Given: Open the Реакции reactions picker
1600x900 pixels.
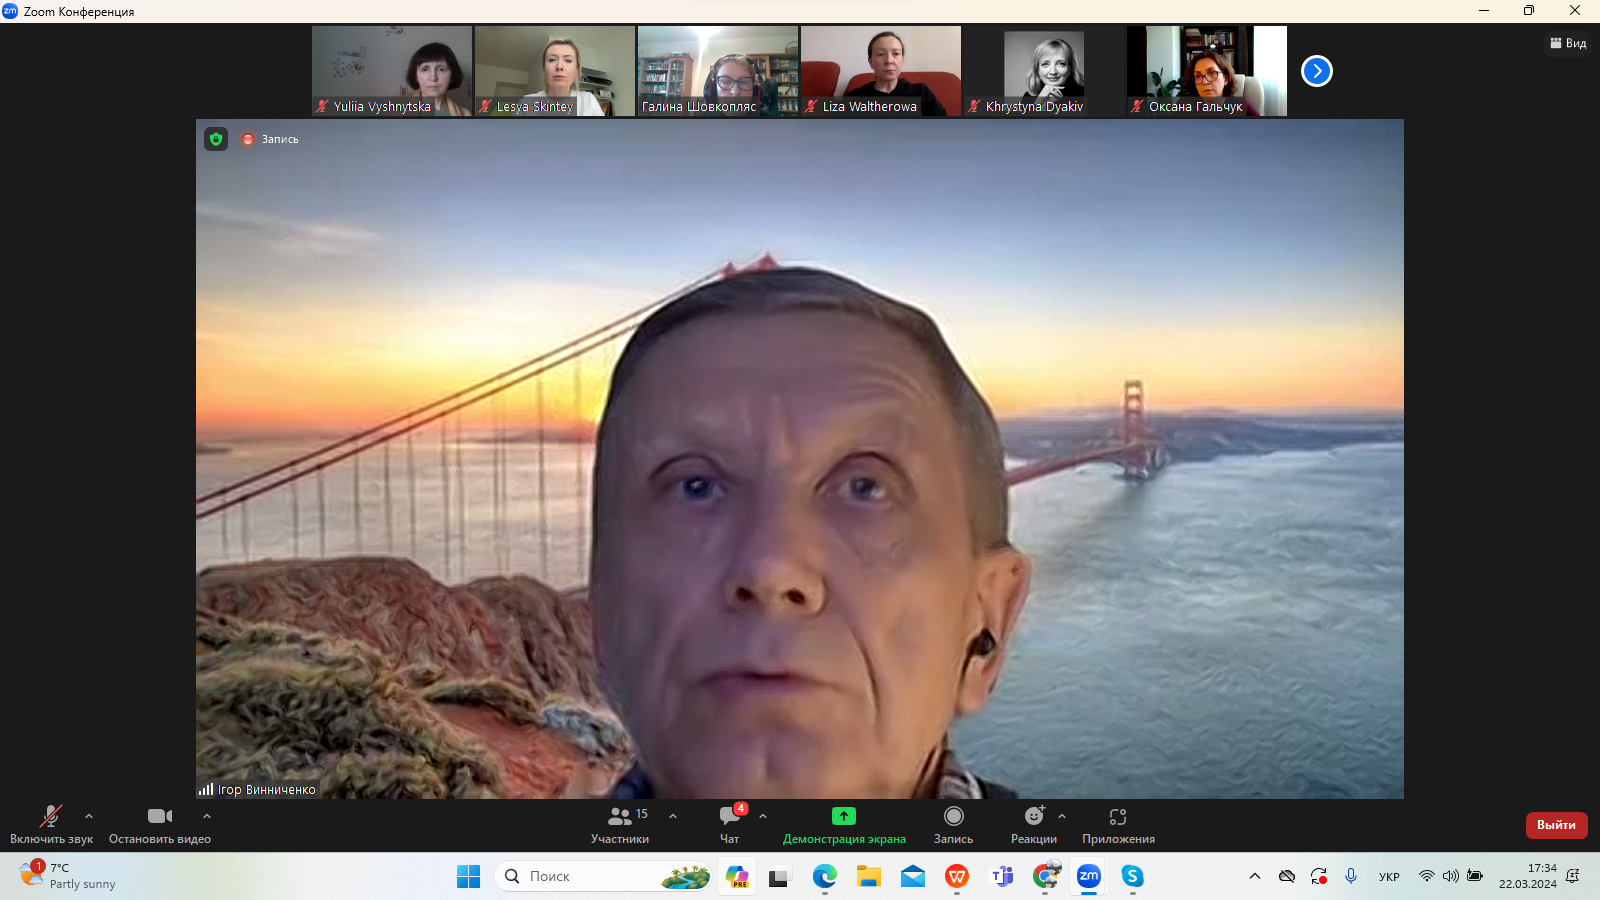Looking at the screenshot, I should (1033, 825).
